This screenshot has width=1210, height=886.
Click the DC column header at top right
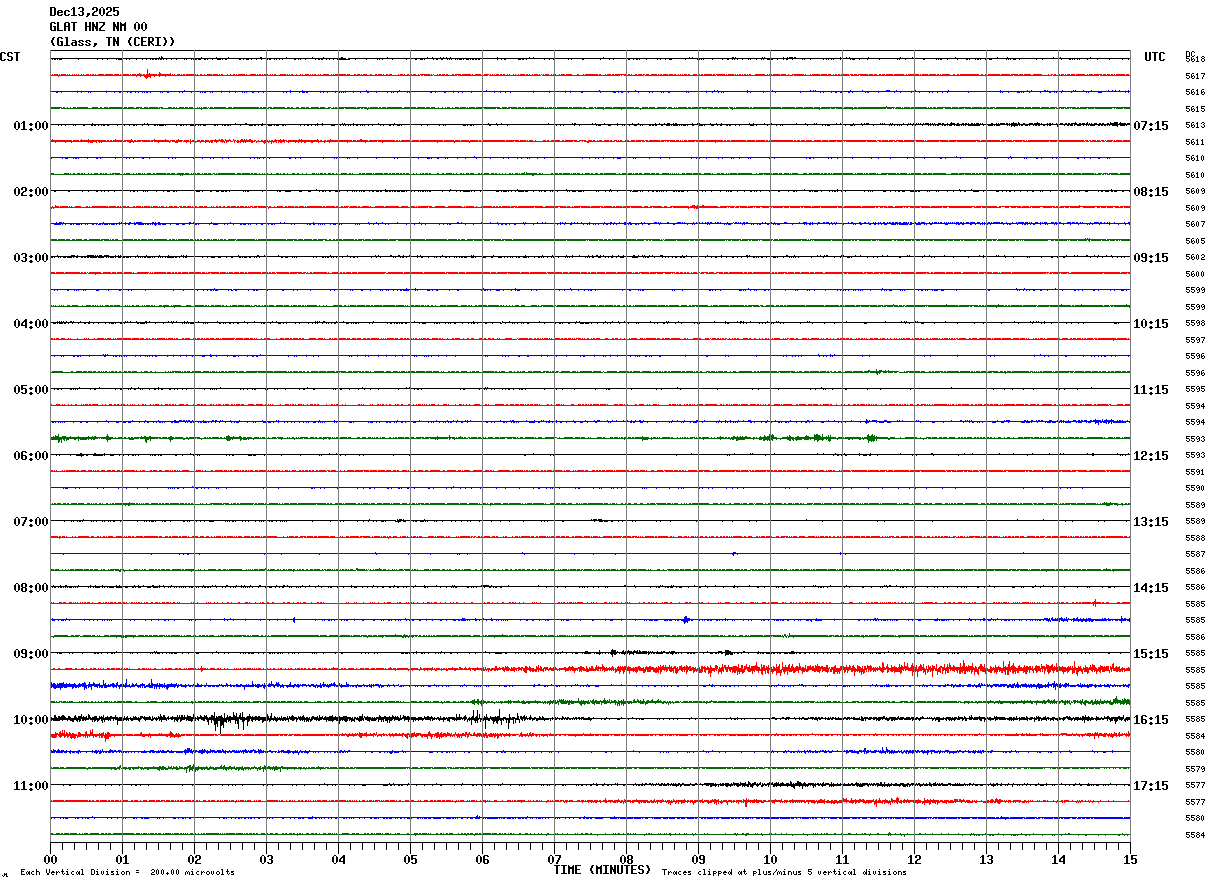(1190, 54)
